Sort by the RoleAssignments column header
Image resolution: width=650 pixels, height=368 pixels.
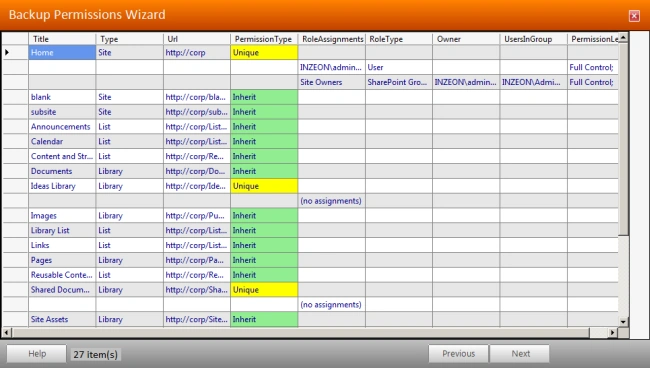(x=332, y=39)
